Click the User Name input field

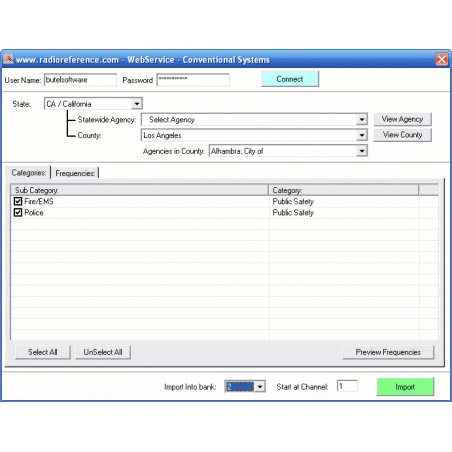(80, 80)
